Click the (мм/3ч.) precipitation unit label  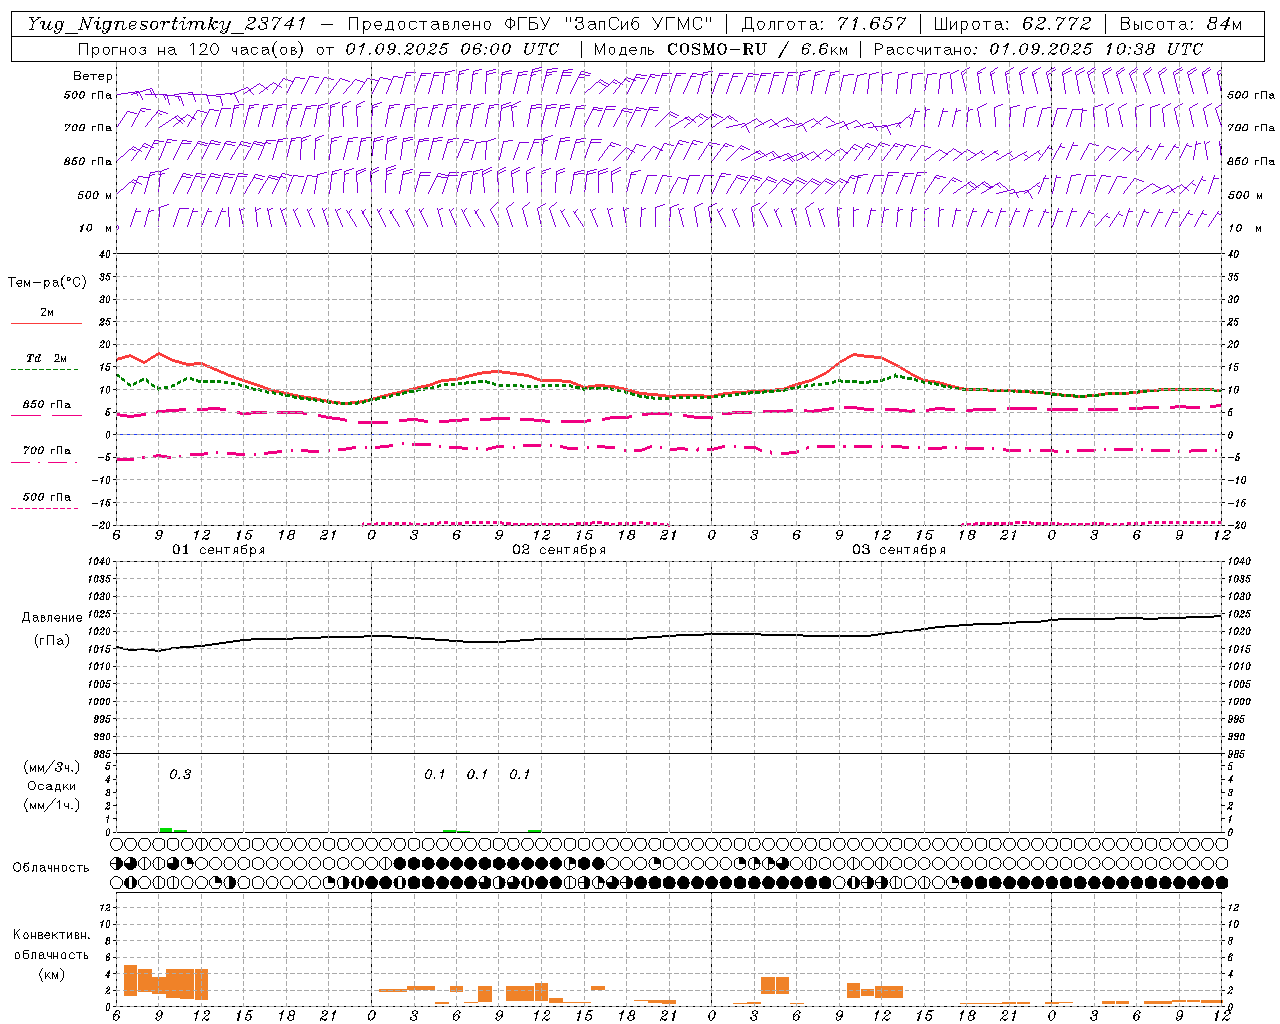pos(52,767)
